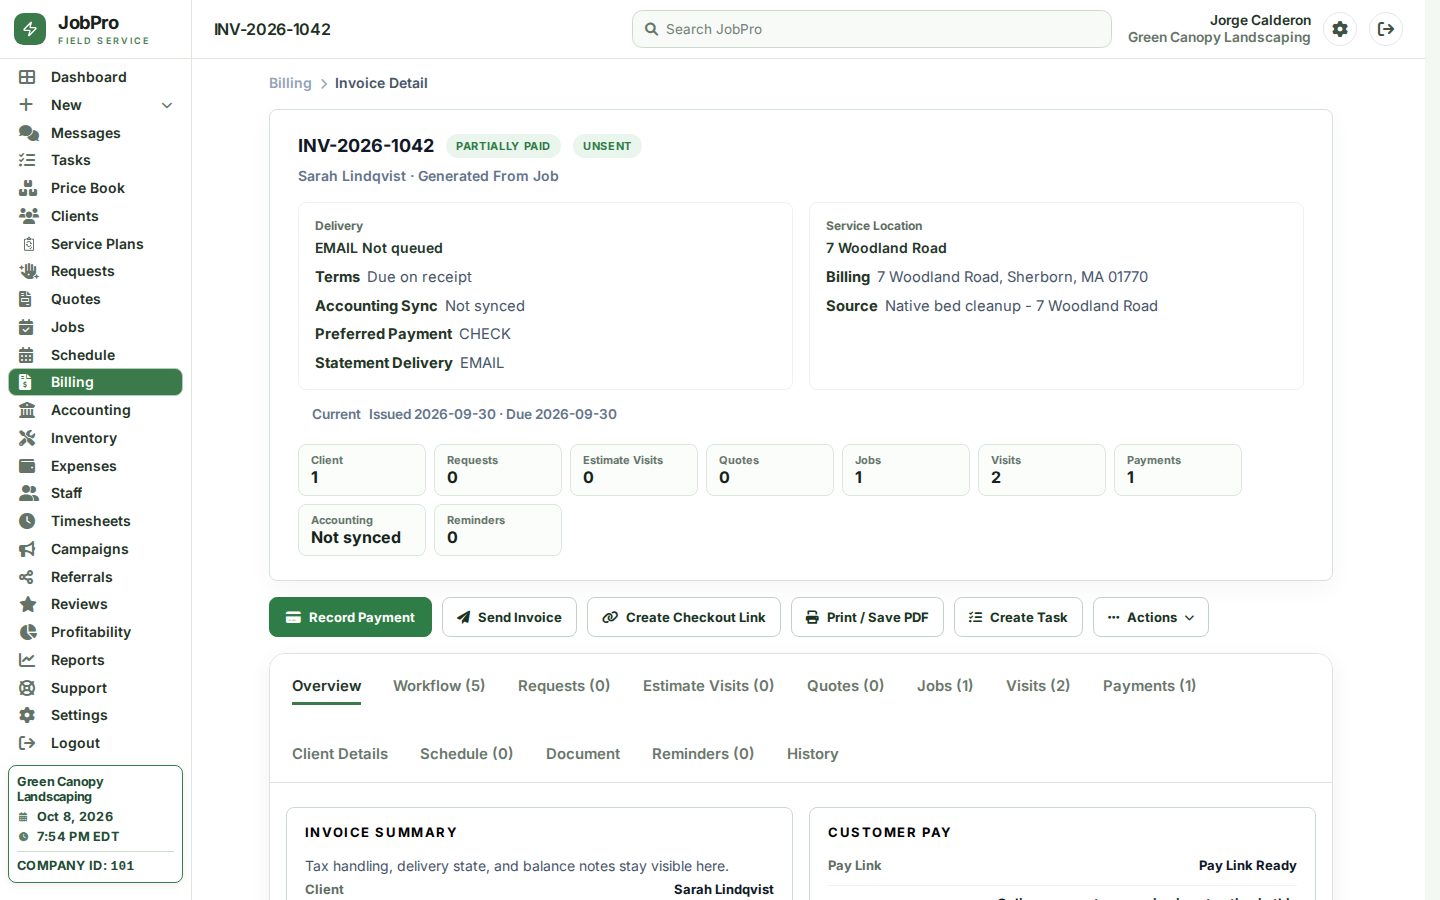The width and height of the screenshot is (1440, 900).
Task: Open Quotes in the sidebar
Action: (x=95, y=299)
